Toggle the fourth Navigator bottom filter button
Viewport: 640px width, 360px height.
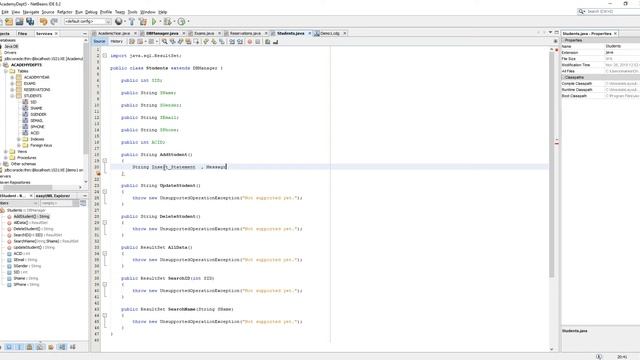point(40,347)
